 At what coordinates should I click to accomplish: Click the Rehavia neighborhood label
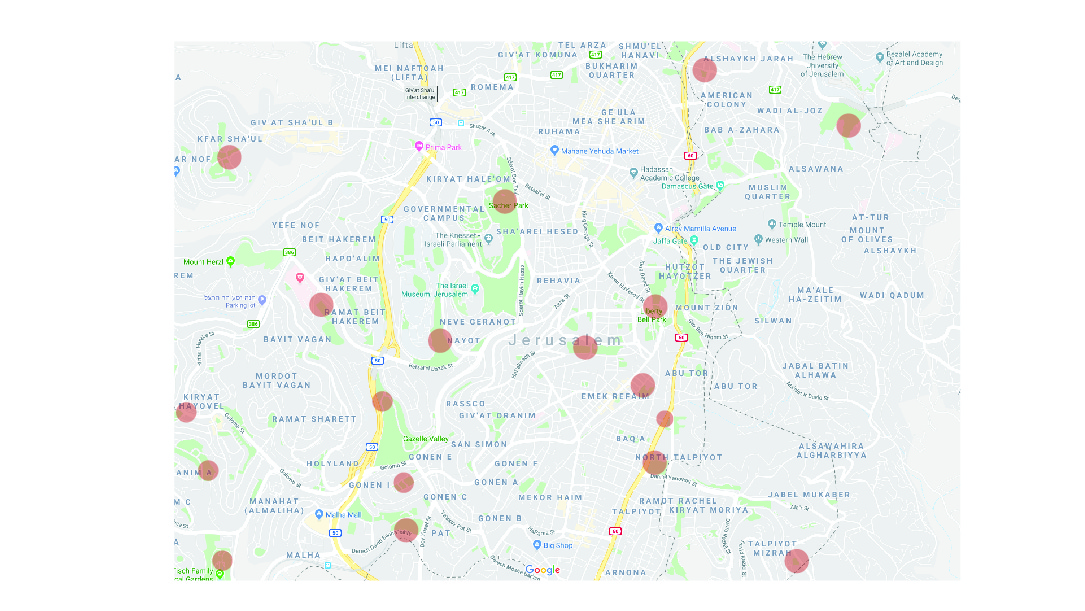(558, 280)
